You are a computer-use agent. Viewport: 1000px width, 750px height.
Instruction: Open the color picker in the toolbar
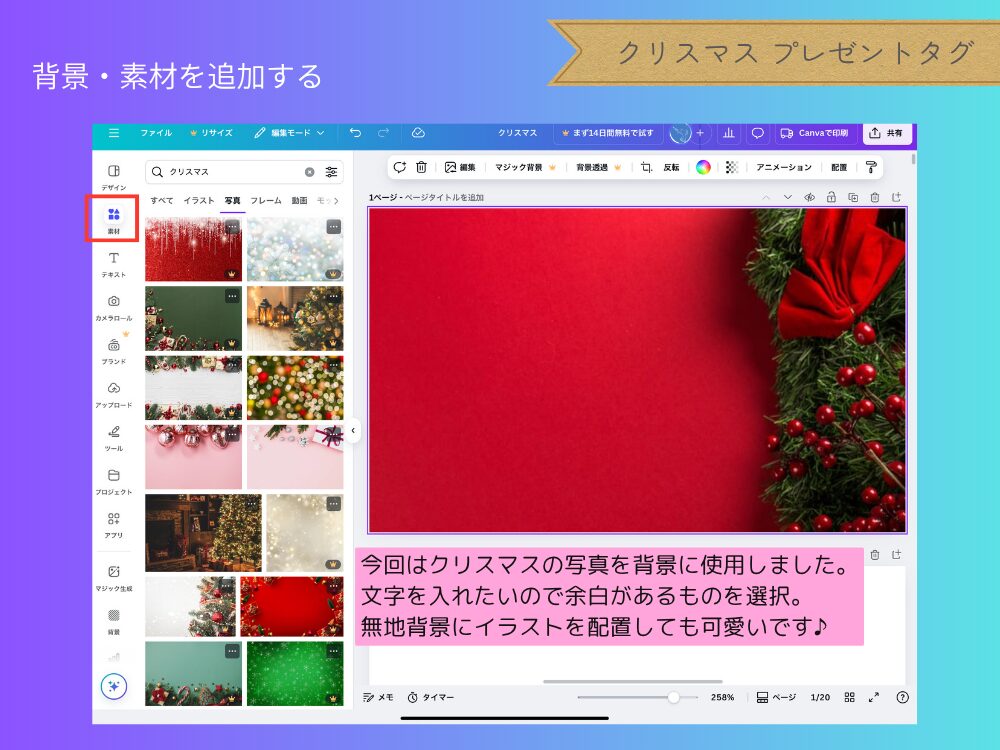[704, 167]
